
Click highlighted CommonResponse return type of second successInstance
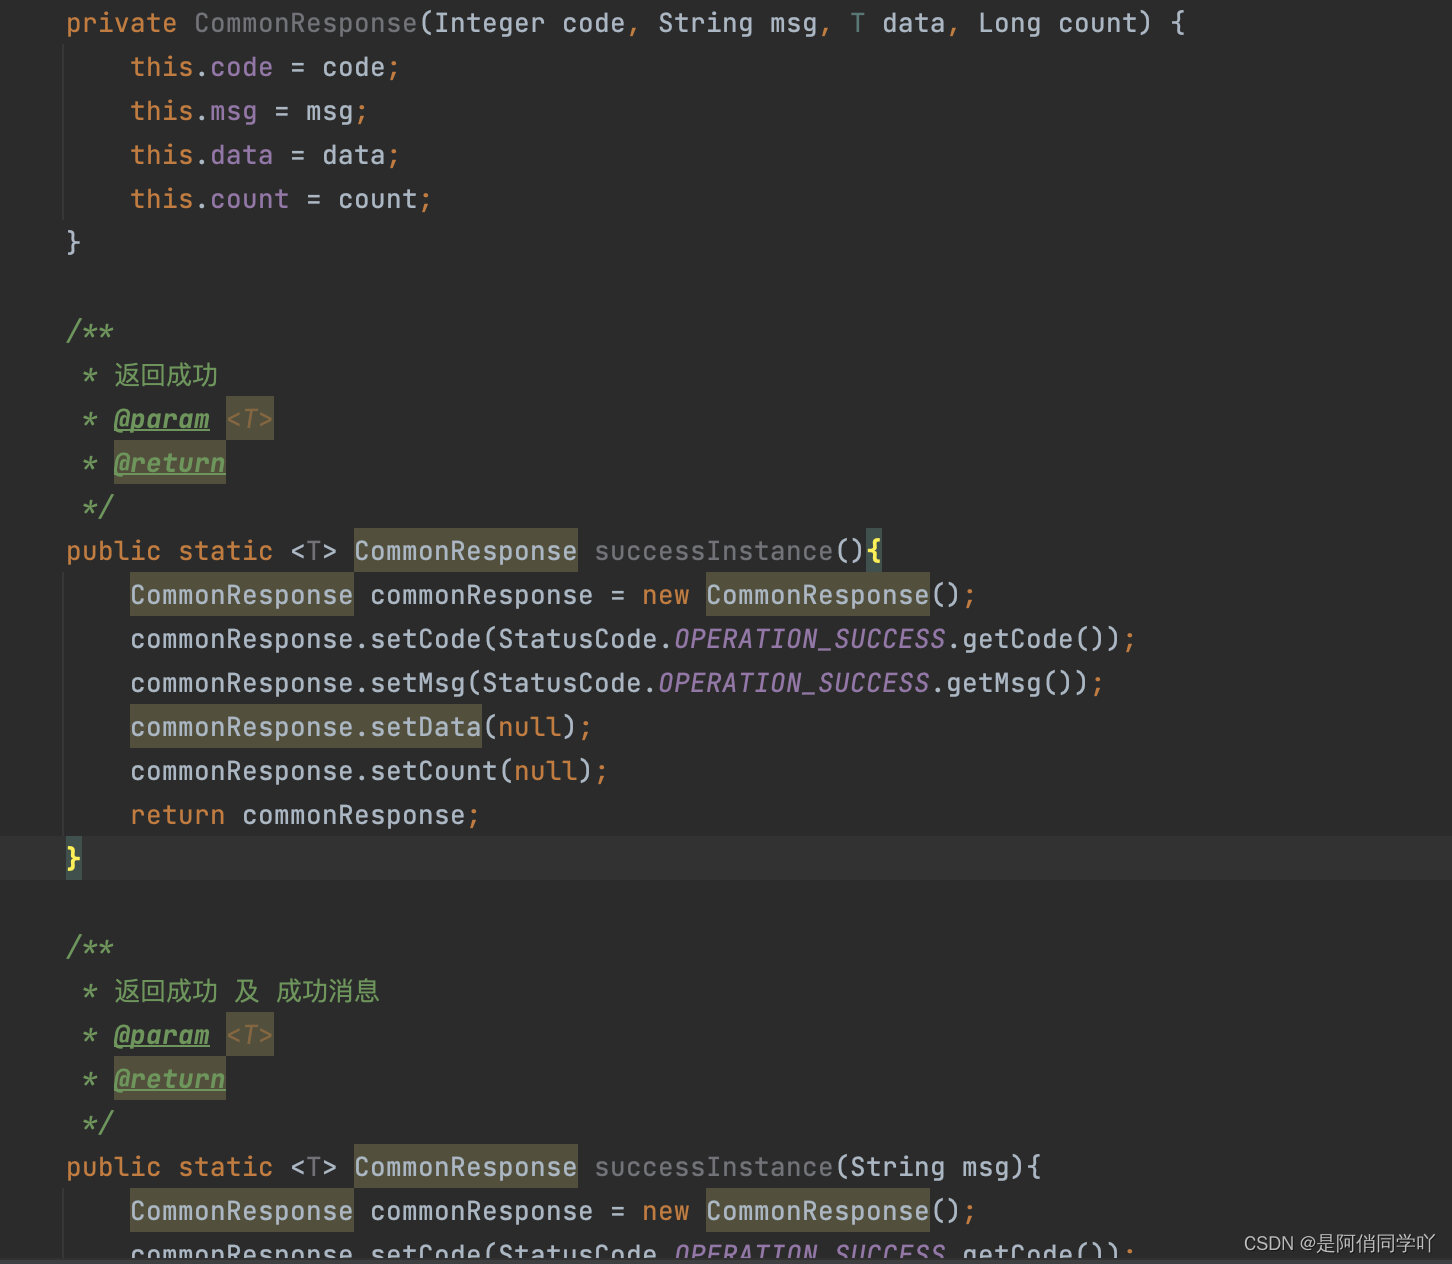point(466,1167)
